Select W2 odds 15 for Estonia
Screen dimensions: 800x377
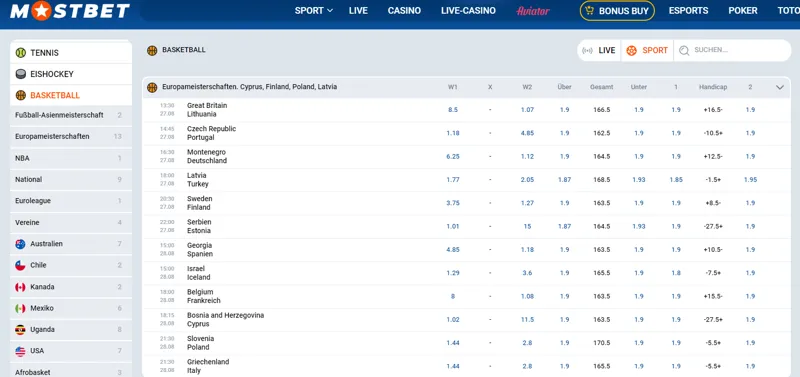(x=528, y=227)
